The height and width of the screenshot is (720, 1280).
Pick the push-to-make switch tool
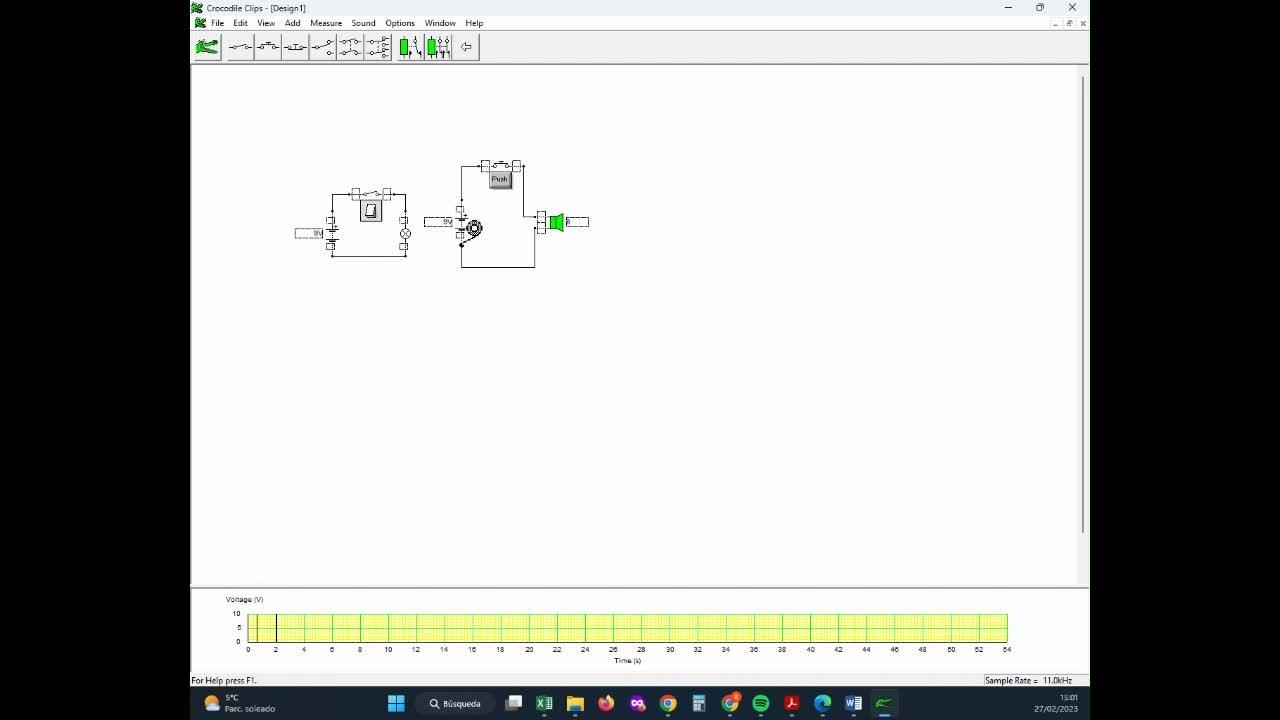pyautogui.click(x=268, y=47)
